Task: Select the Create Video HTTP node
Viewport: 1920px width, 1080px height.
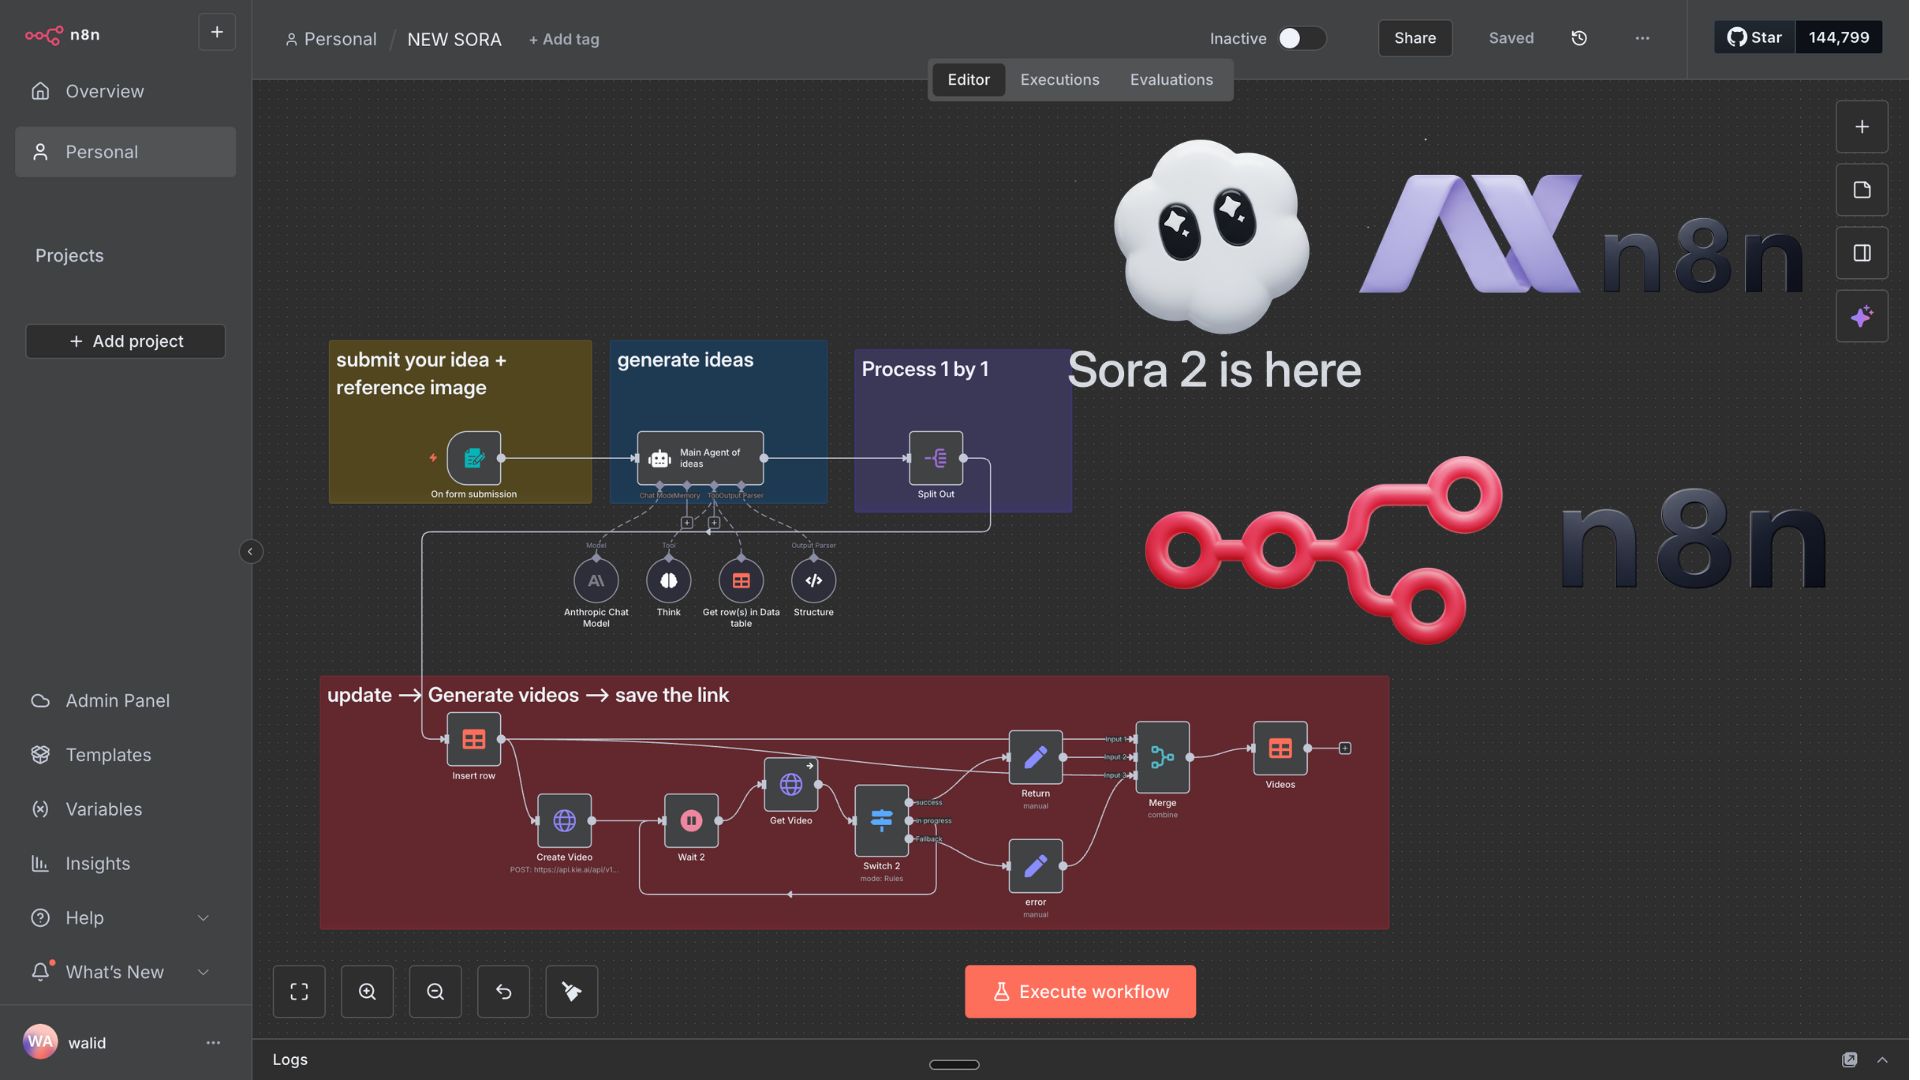Action: pyautogui.click(x=564, y=821)
